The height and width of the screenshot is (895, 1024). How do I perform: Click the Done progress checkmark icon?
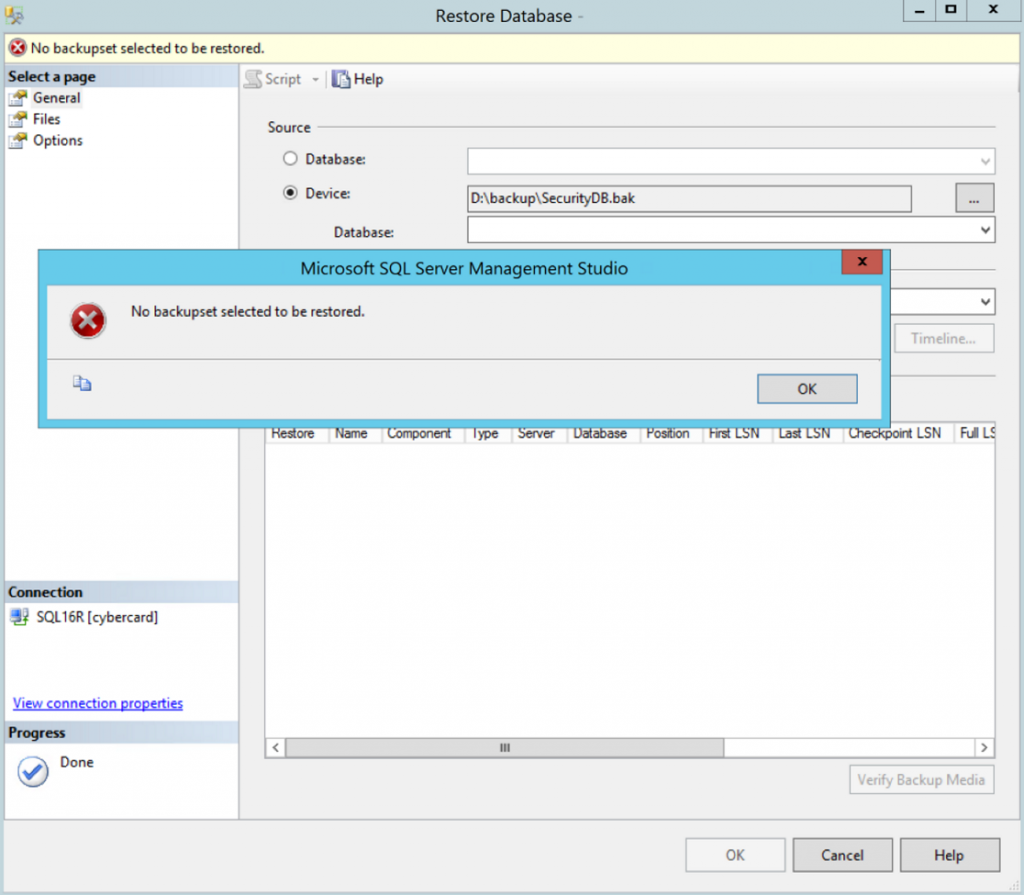(x=33, y=772)
